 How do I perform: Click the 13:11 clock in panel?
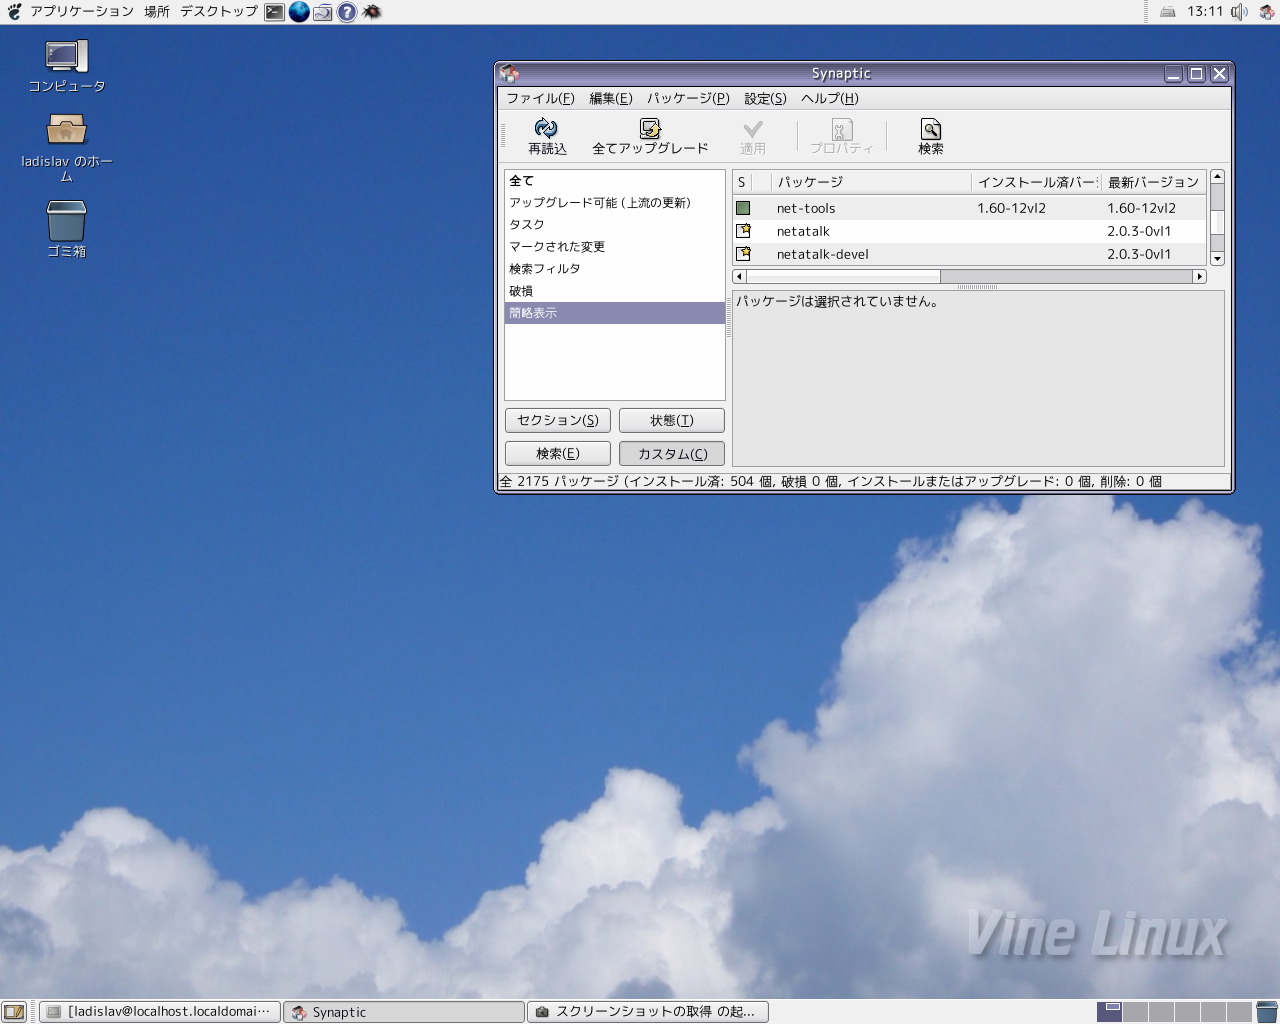1205,11
